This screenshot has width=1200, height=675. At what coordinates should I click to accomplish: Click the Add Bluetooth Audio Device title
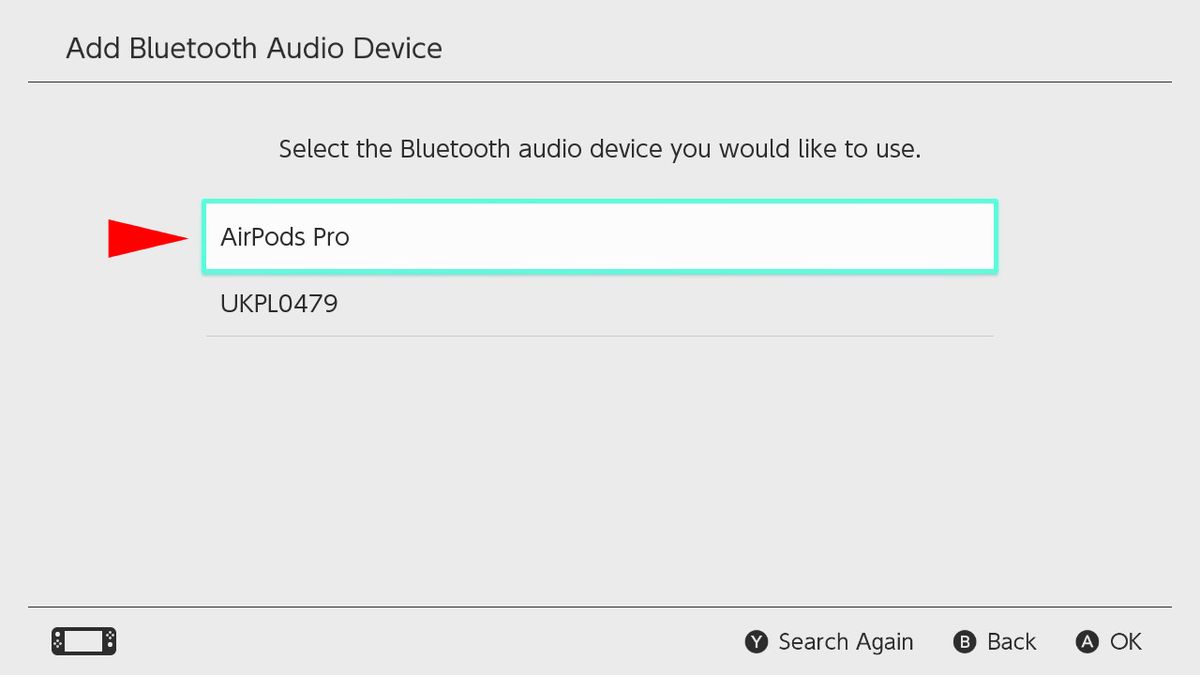point(254,48)
